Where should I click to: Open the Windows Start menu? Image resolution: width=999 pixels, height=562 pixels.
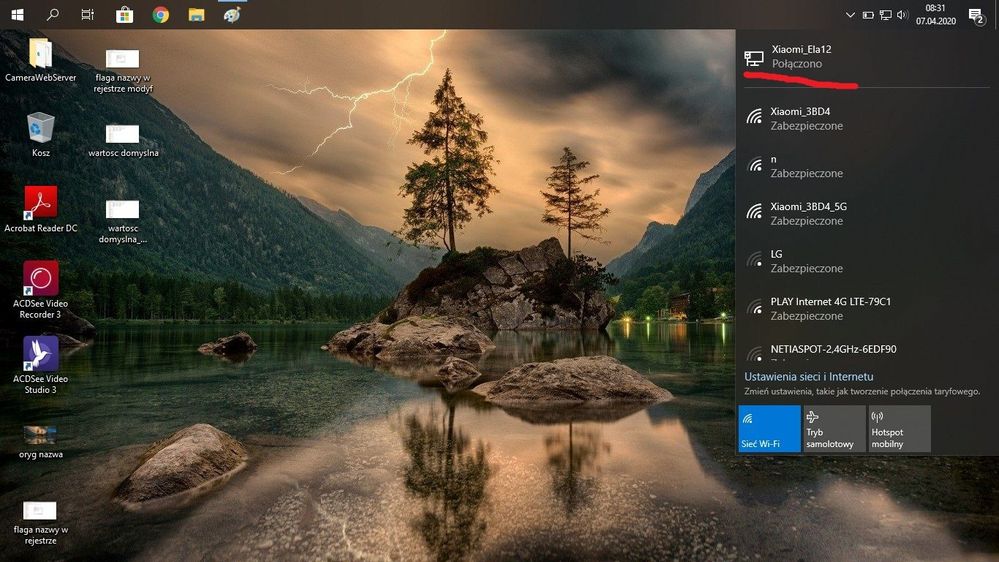(x=17, y=15)
